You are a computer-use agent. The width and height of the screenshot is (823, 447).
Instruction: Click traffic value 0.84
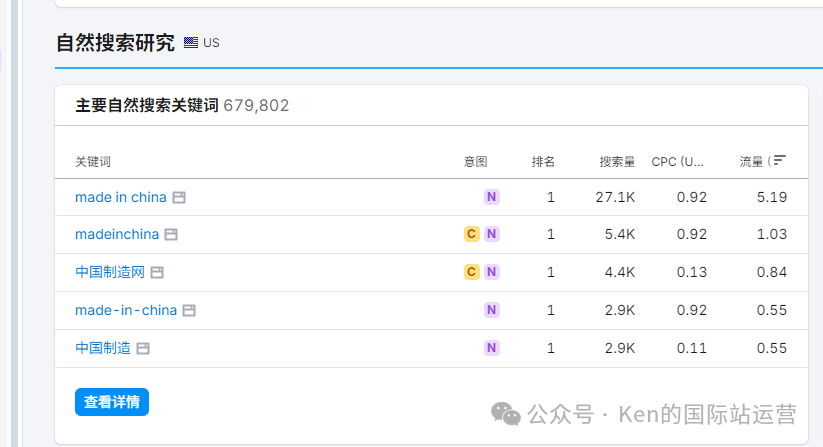pyautogui.click(x=772, y=272)
